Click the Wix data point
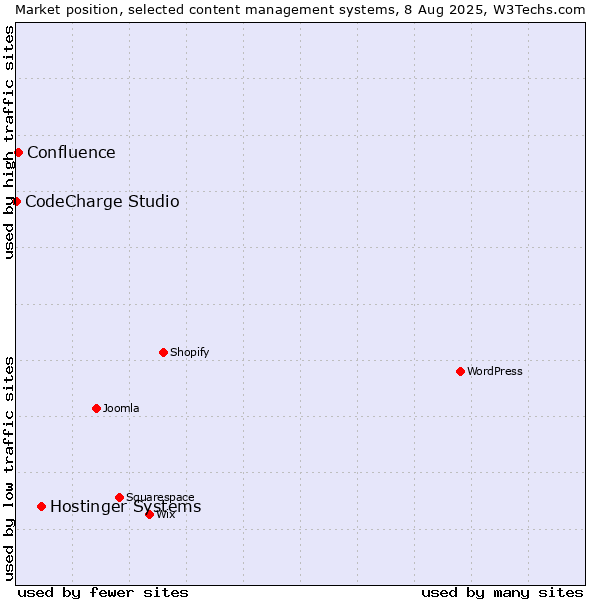600x600 pixels. (150, 515)
